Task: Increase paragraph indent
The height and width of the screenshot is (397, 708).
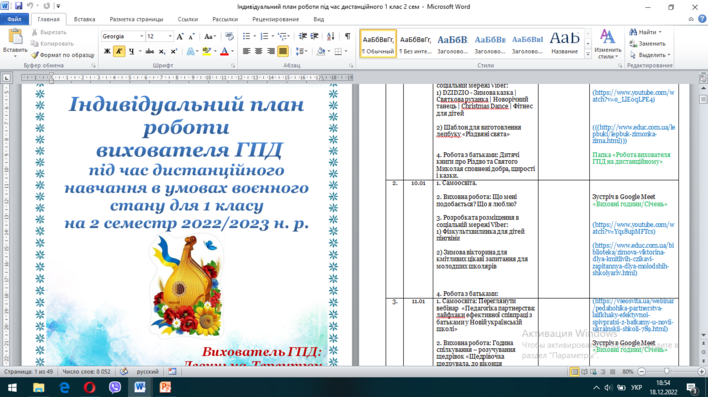Action: point(314,36)
